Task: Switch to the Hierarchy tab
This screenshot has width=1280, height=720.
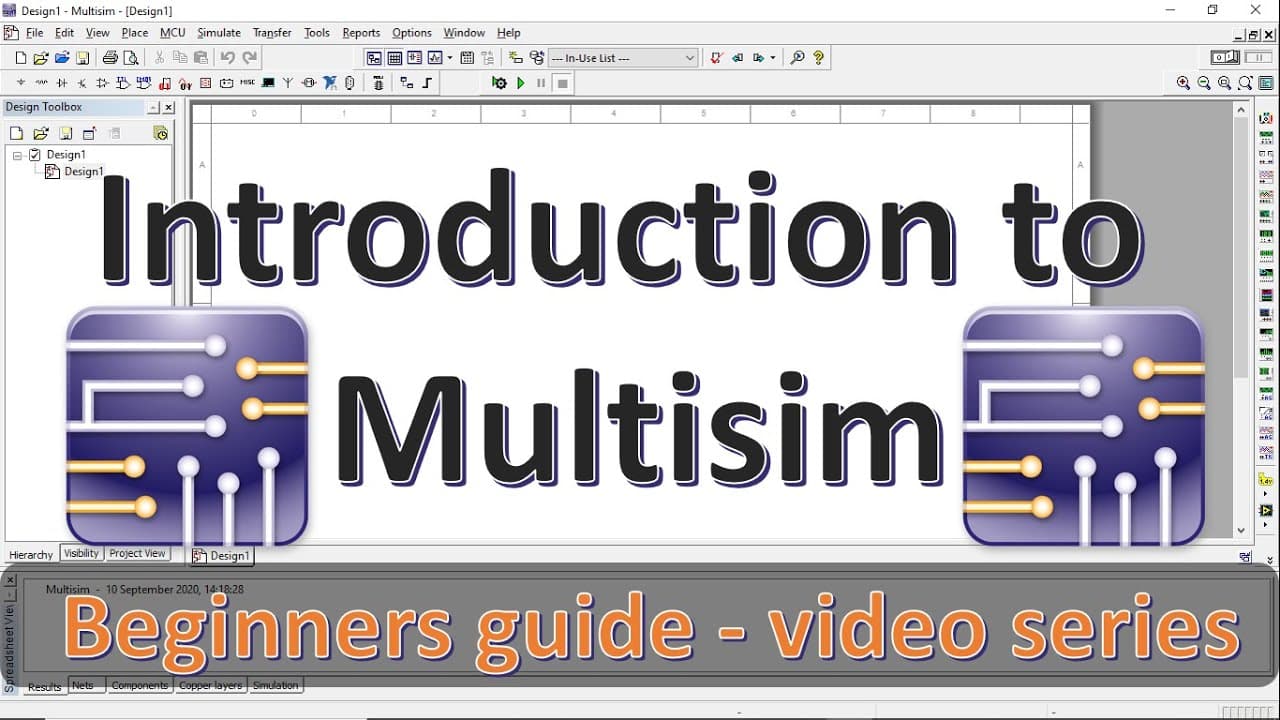Action: 31,555
